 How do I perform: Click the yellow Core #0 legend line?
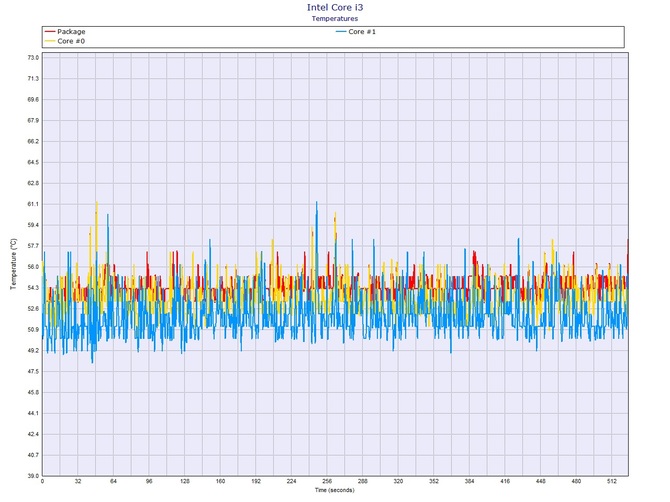tap(50, 41)
